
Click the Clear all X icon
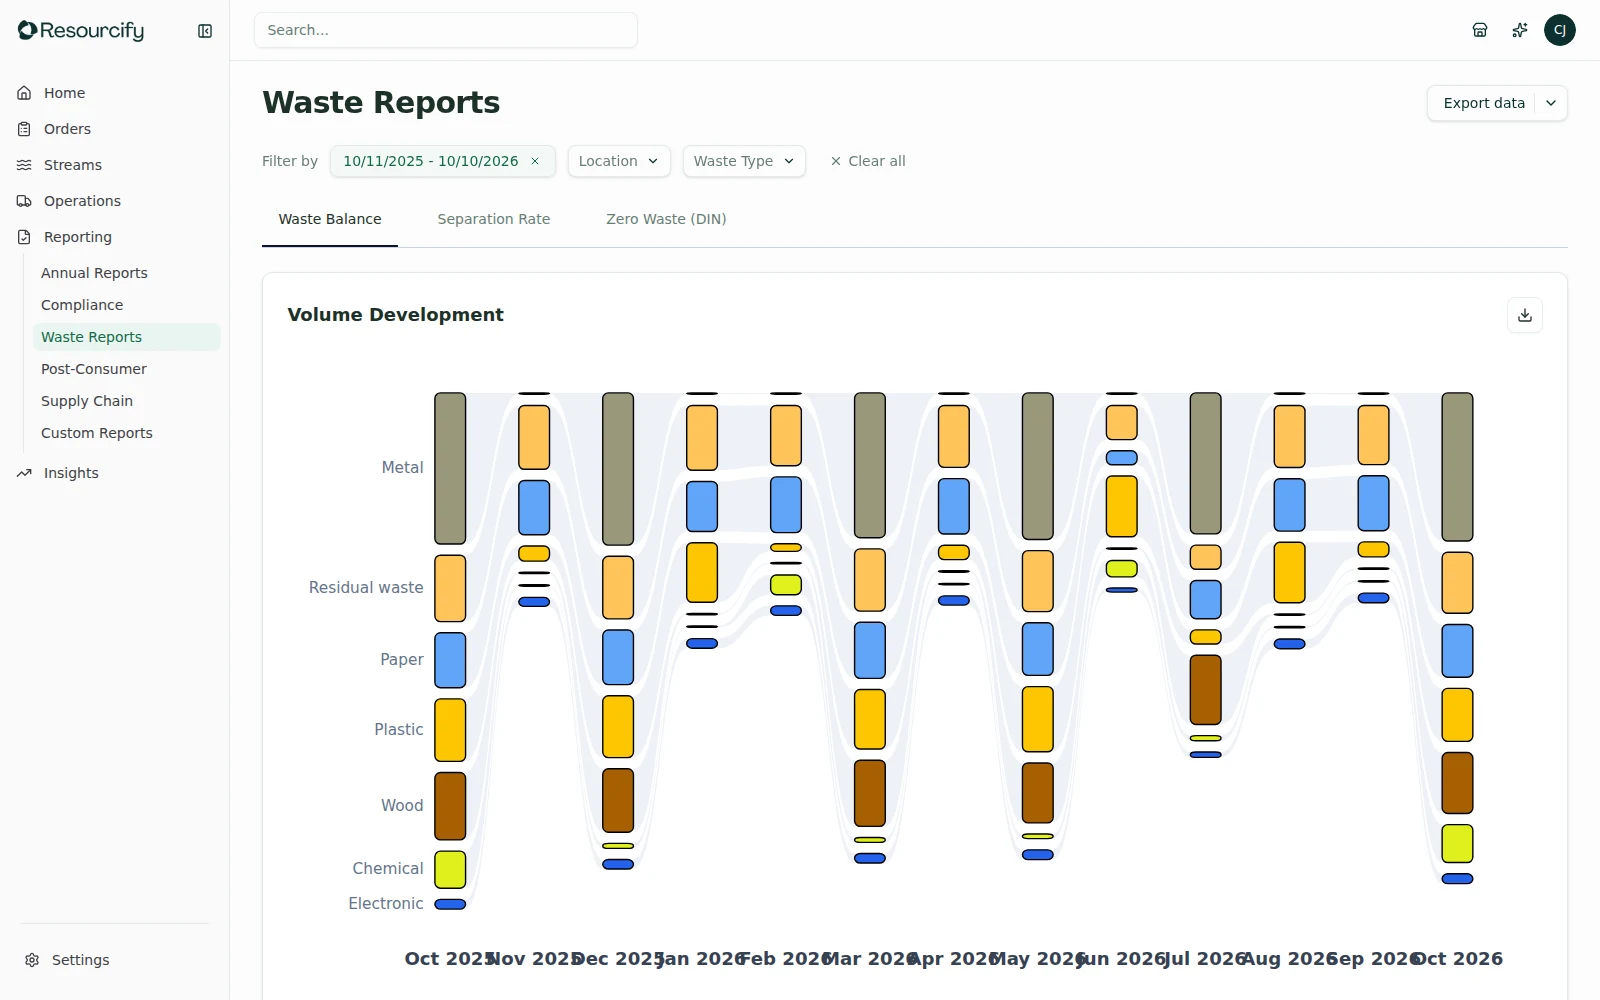tap(836, 161)
